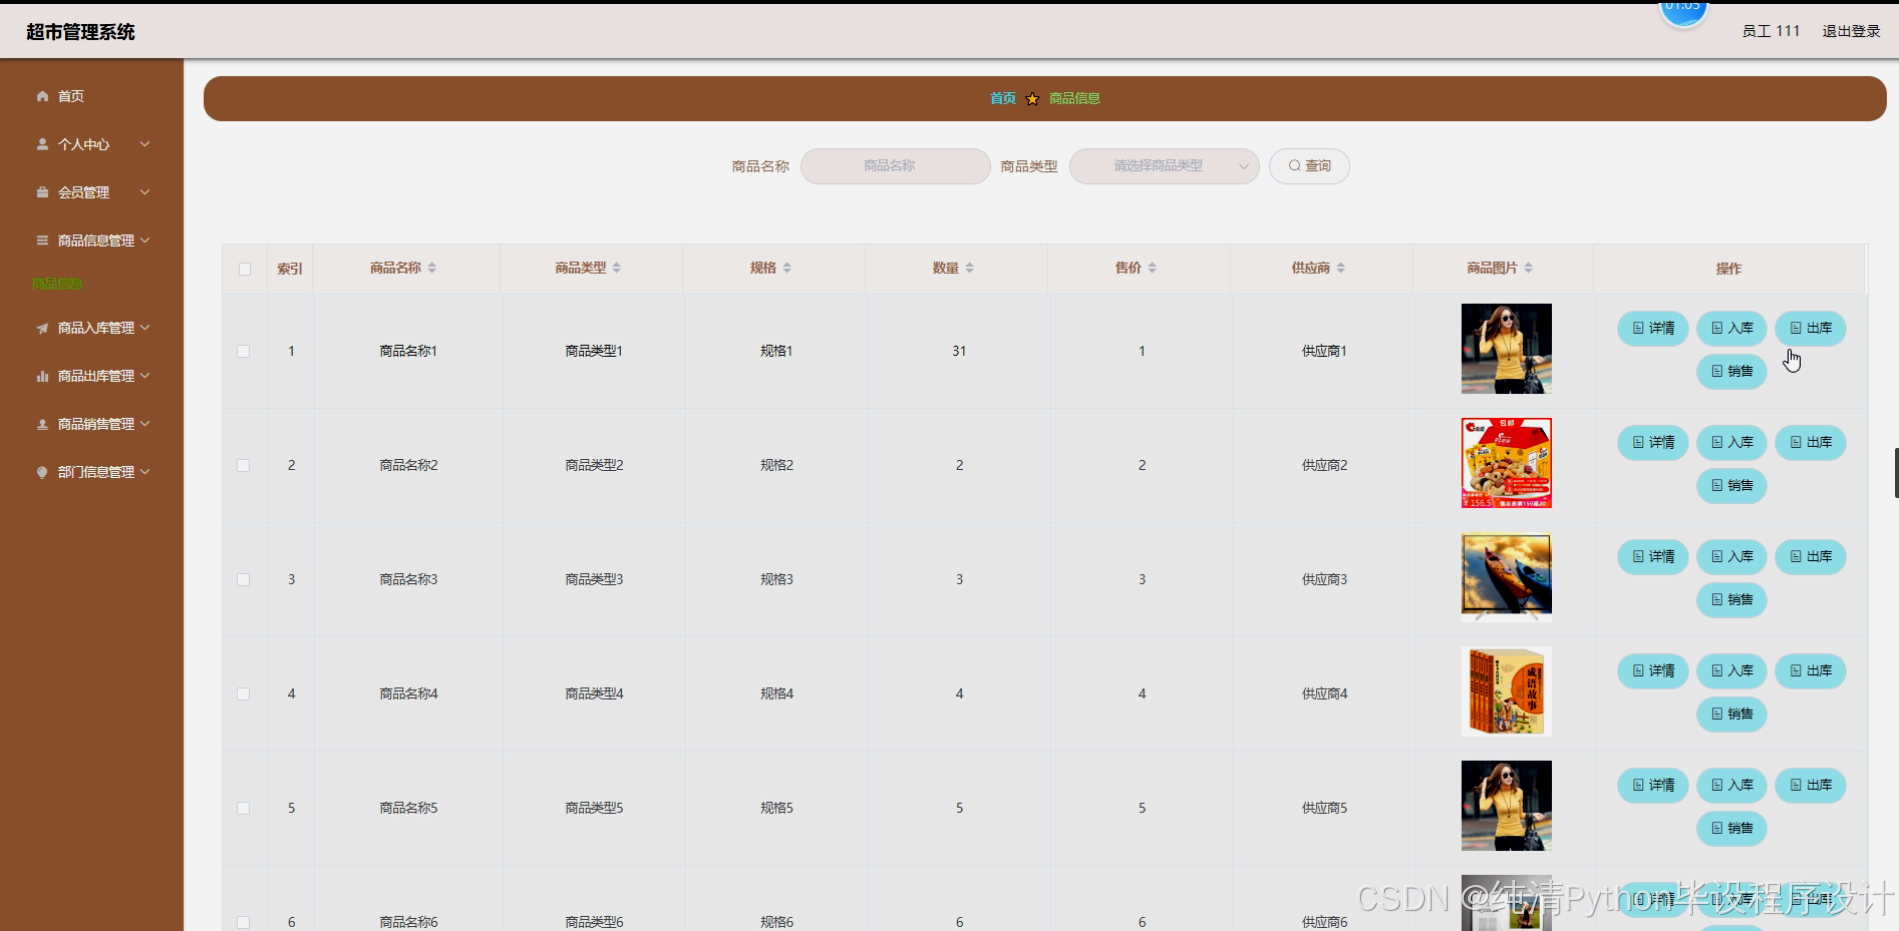This screenshot has width=1899, height=931.
Task: Tick the checkbox for row 商品名称3
Action: pyautogui.click(x=243, y=580)
